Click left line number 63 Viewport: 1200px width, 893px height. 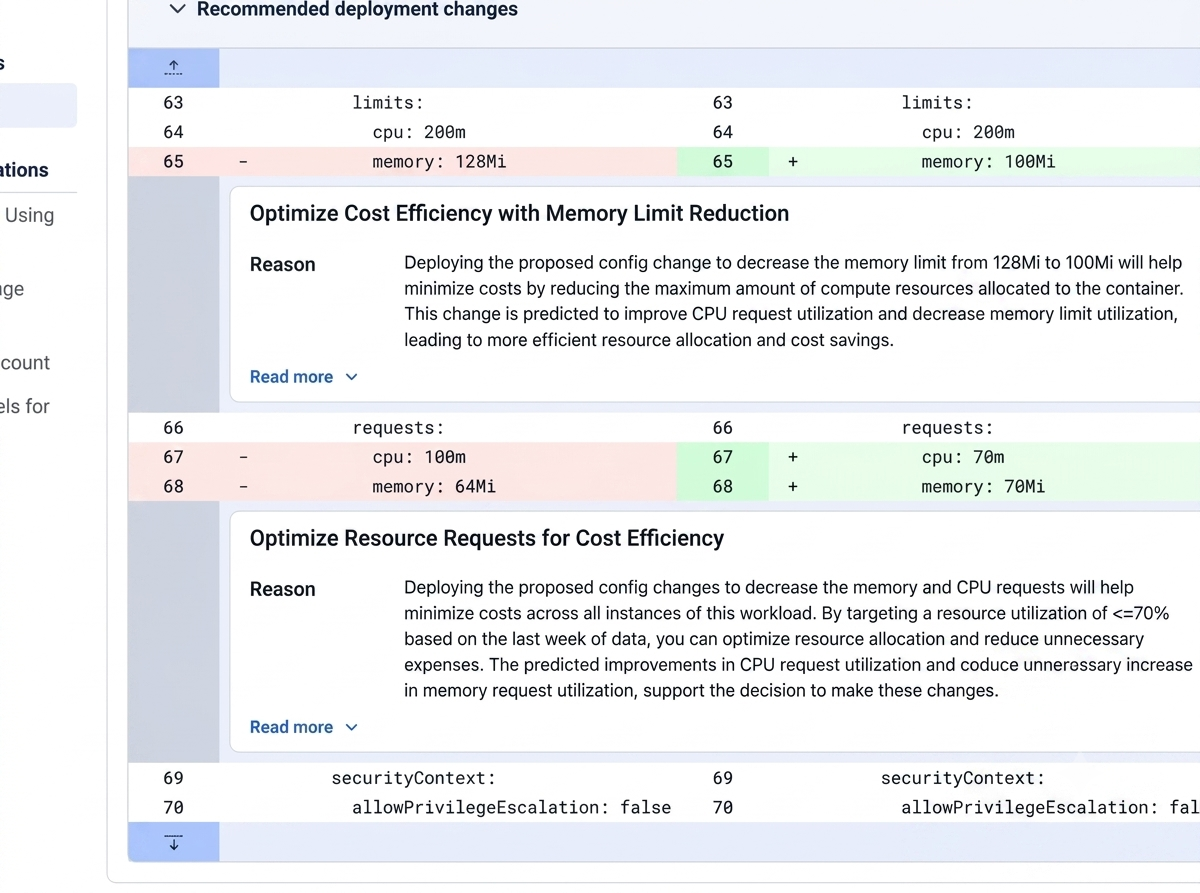coord(173,102)
